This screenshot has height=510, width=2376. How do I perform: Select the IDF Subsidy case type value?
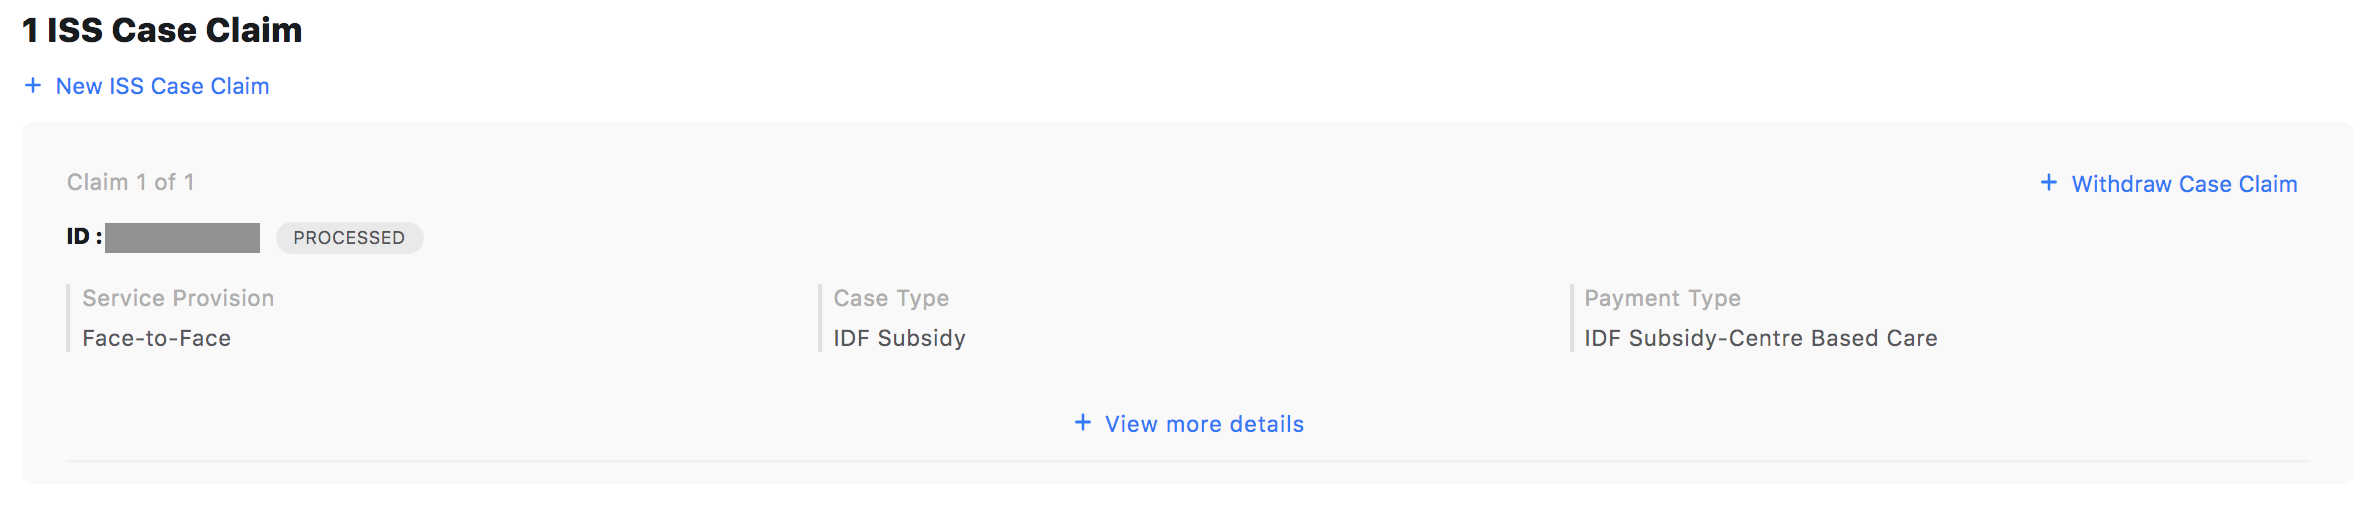point(899,338)
